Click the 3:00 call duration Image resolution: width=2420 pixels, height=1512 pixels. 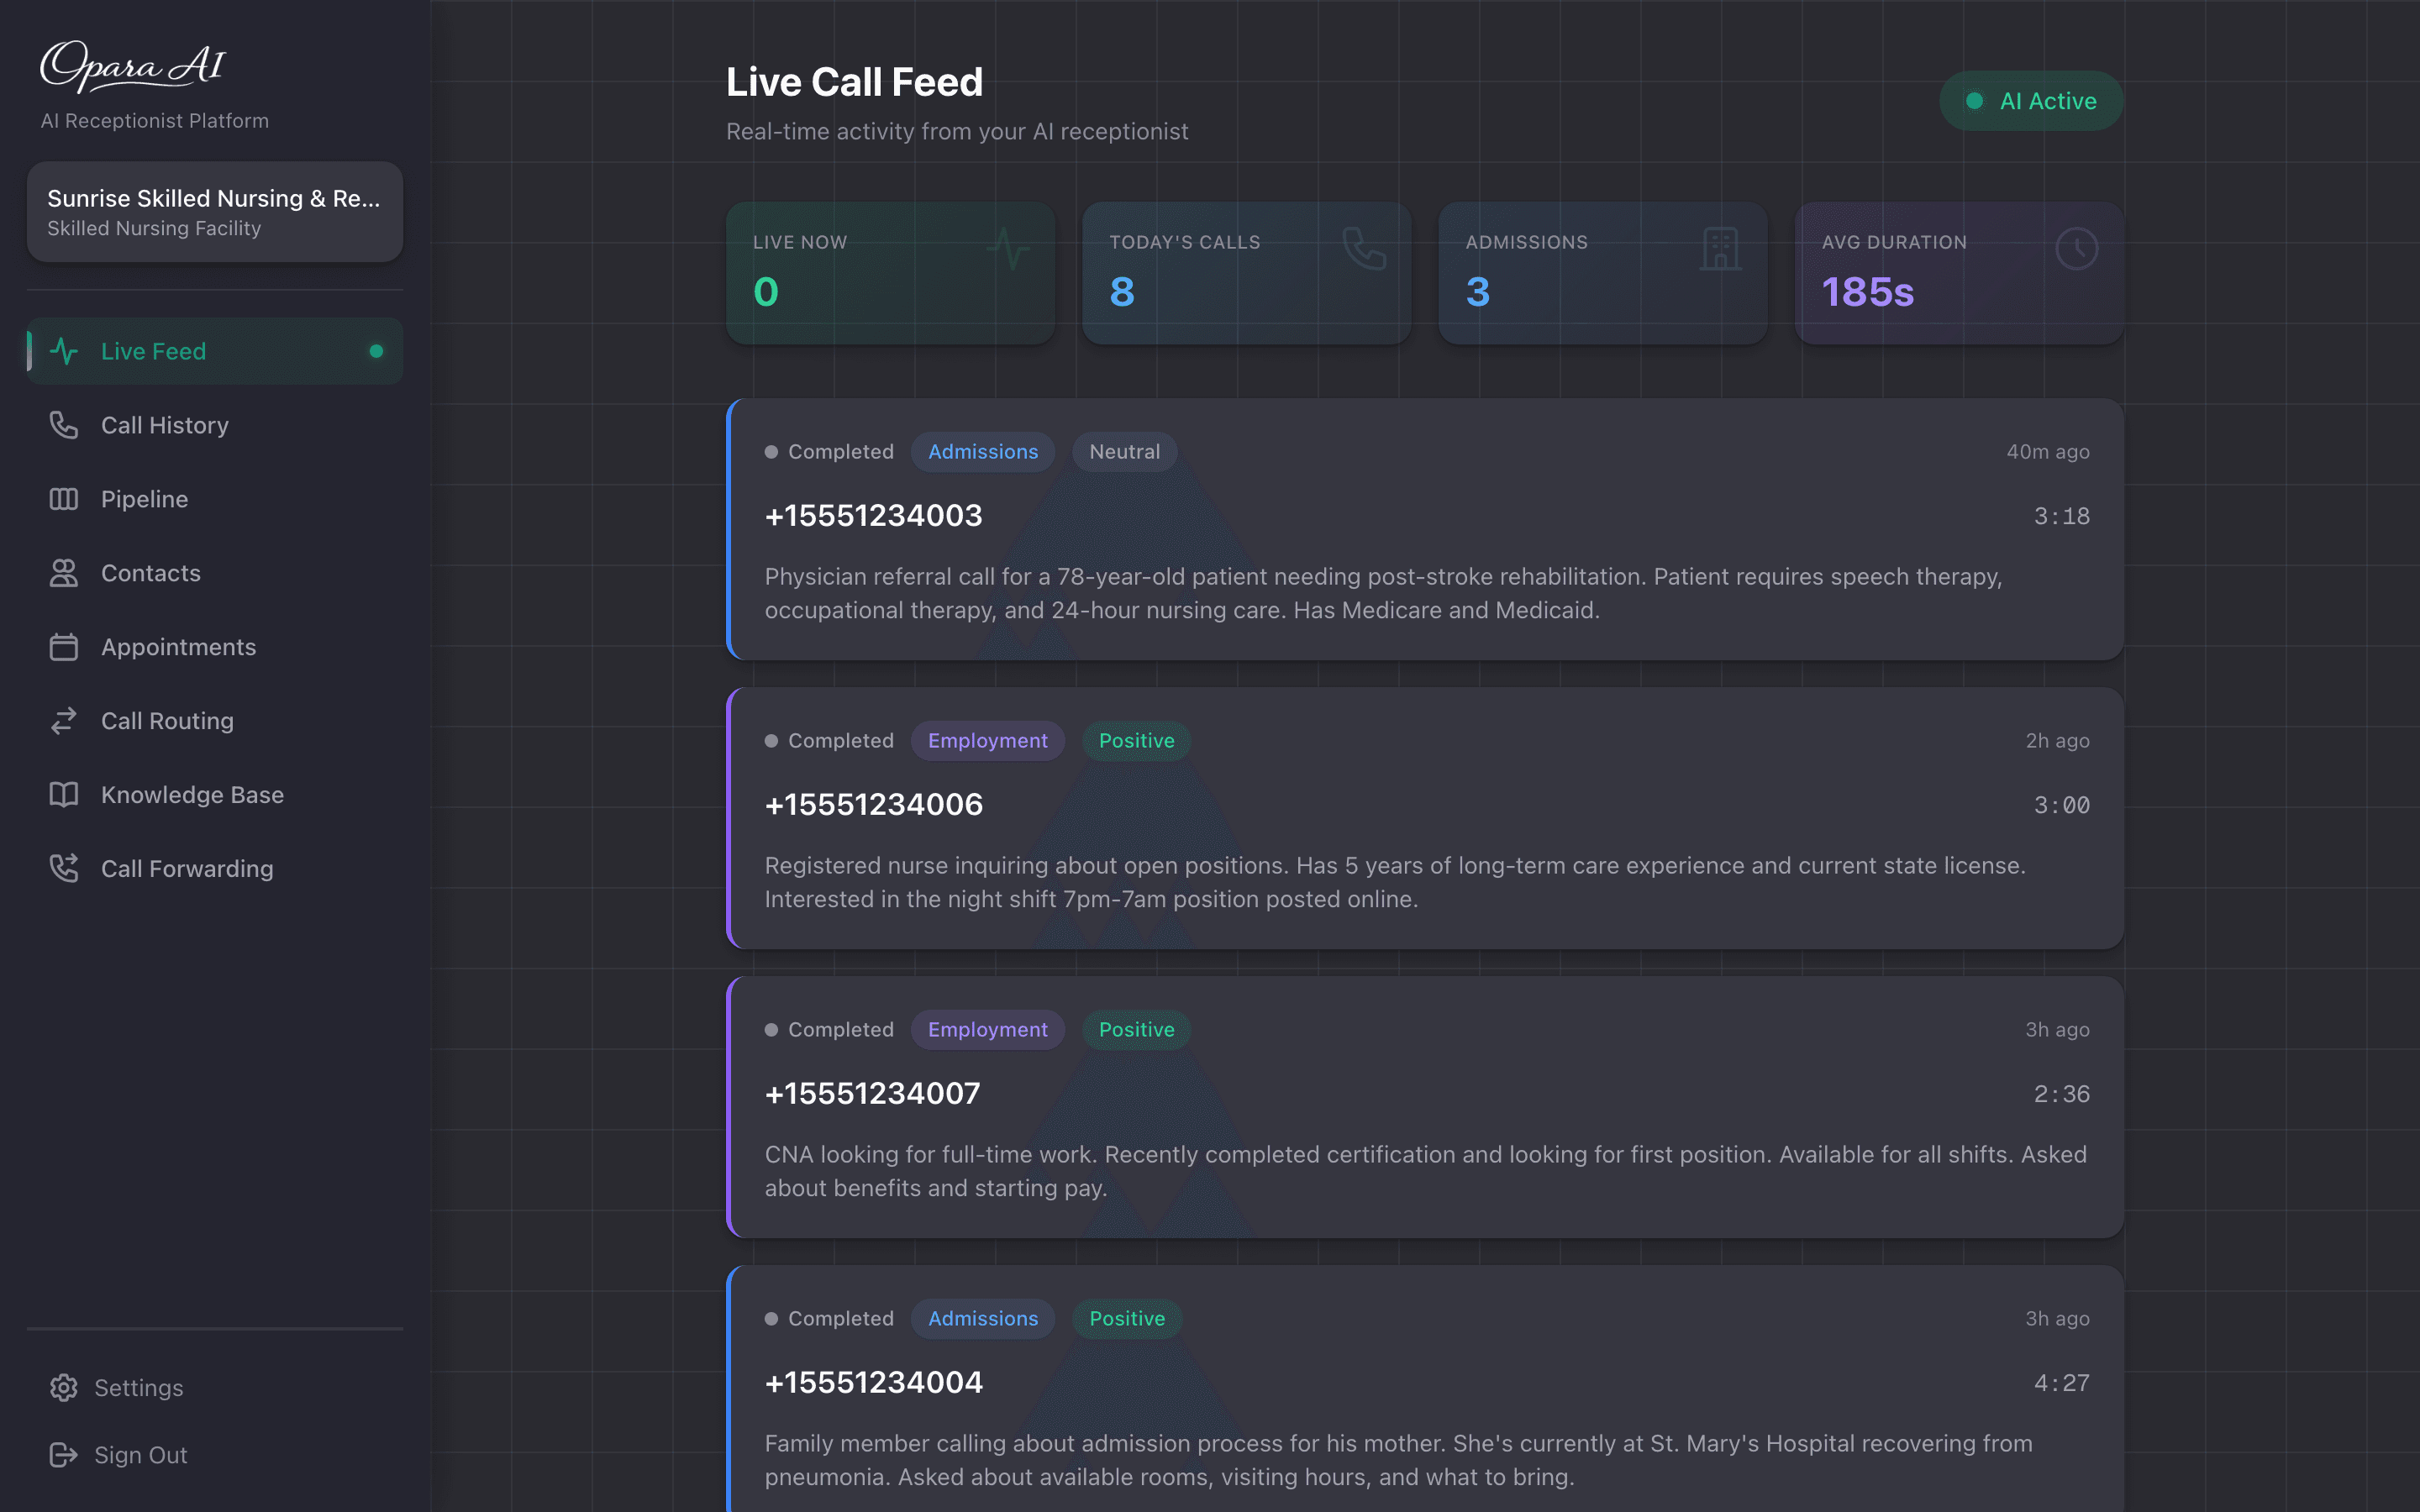[2061, 805]
